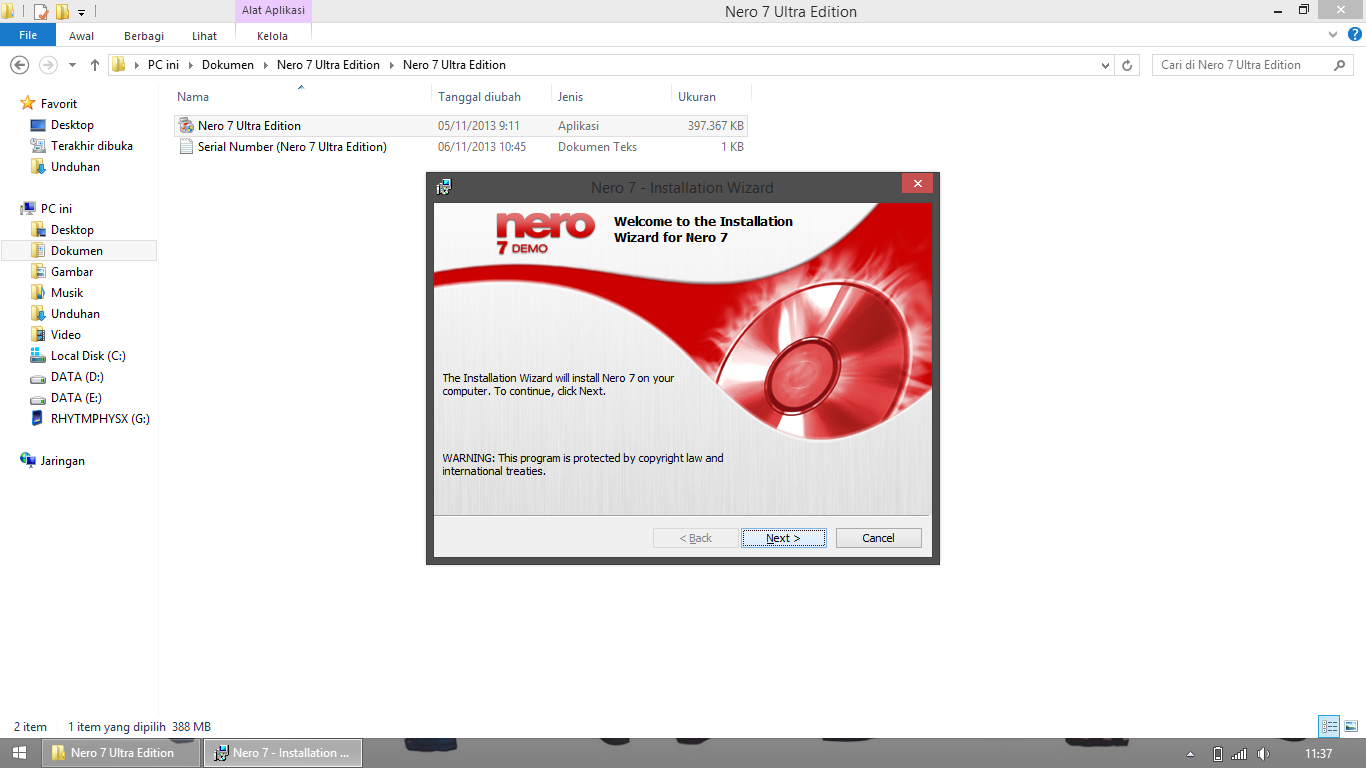Cancel the Nero 7 installation wizard
Image resolution: width=1366 pixels, height=768 pixels.
coord(878,538)
